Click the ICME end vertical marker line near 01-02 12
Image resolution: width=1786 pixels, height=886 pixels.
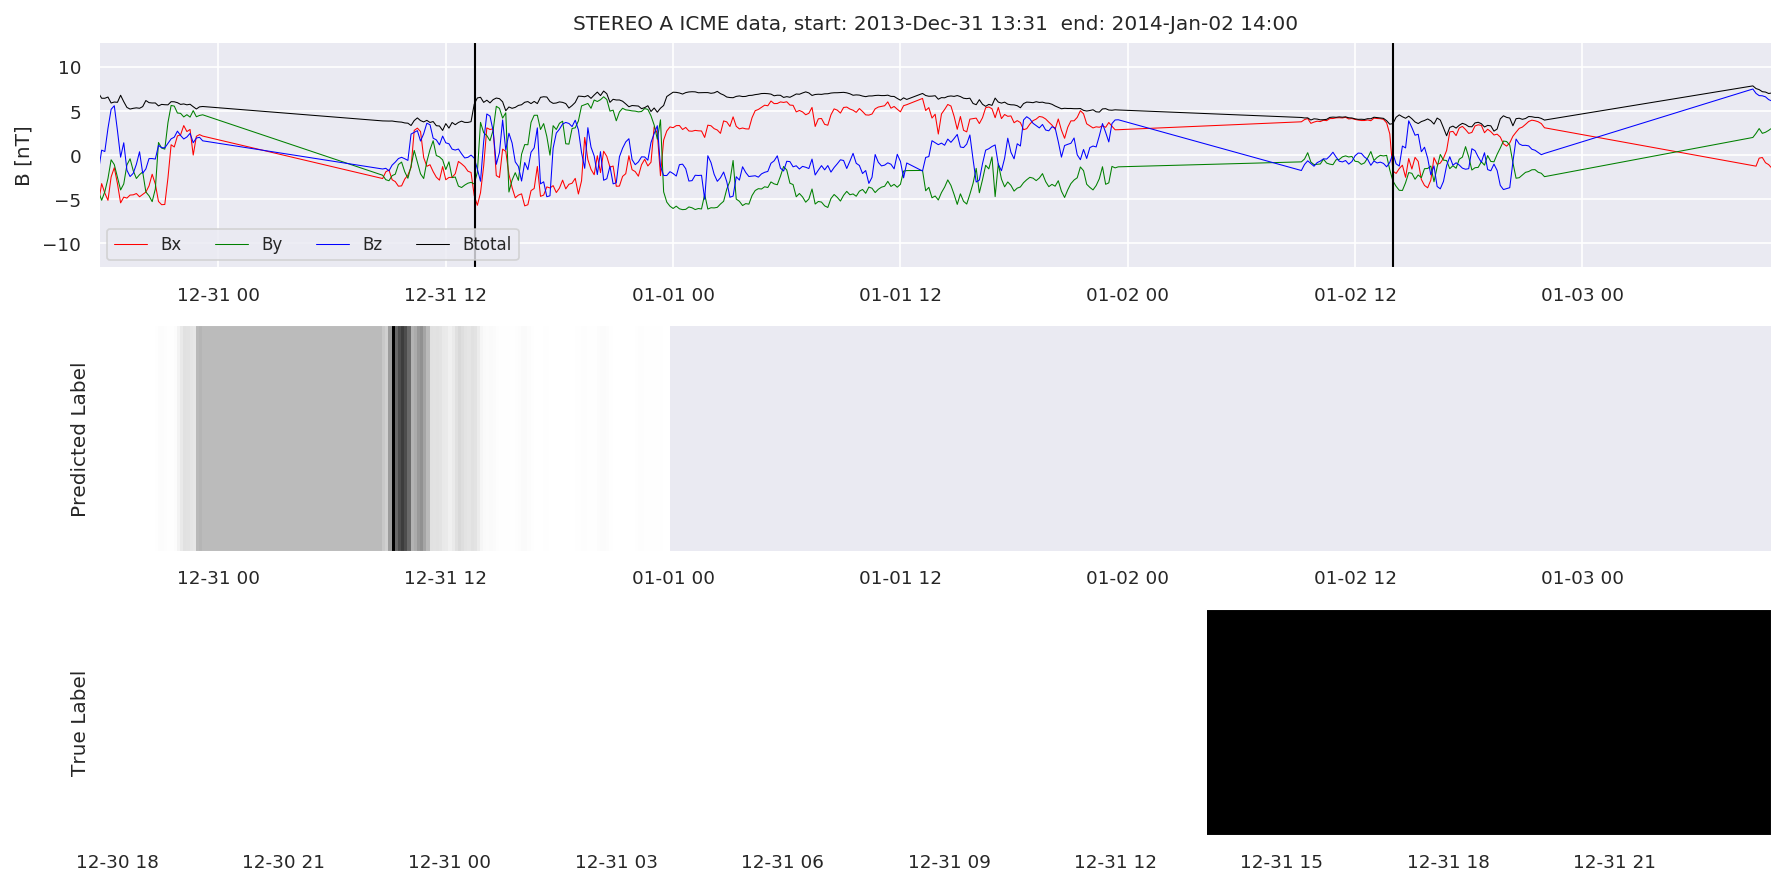[1393, 155]
